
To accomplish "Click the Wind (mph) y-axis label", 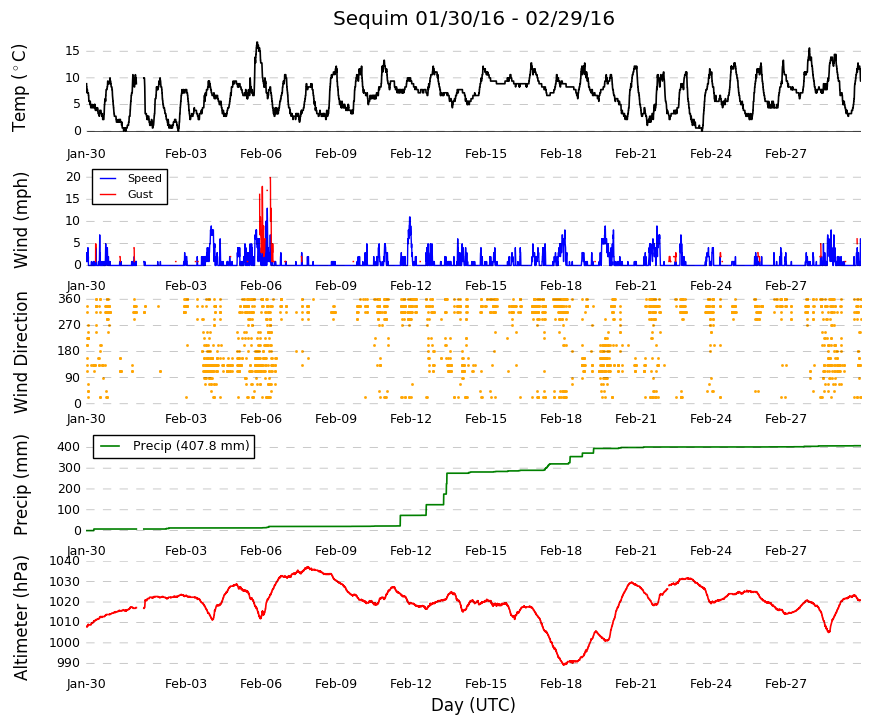I will point(20,221).
